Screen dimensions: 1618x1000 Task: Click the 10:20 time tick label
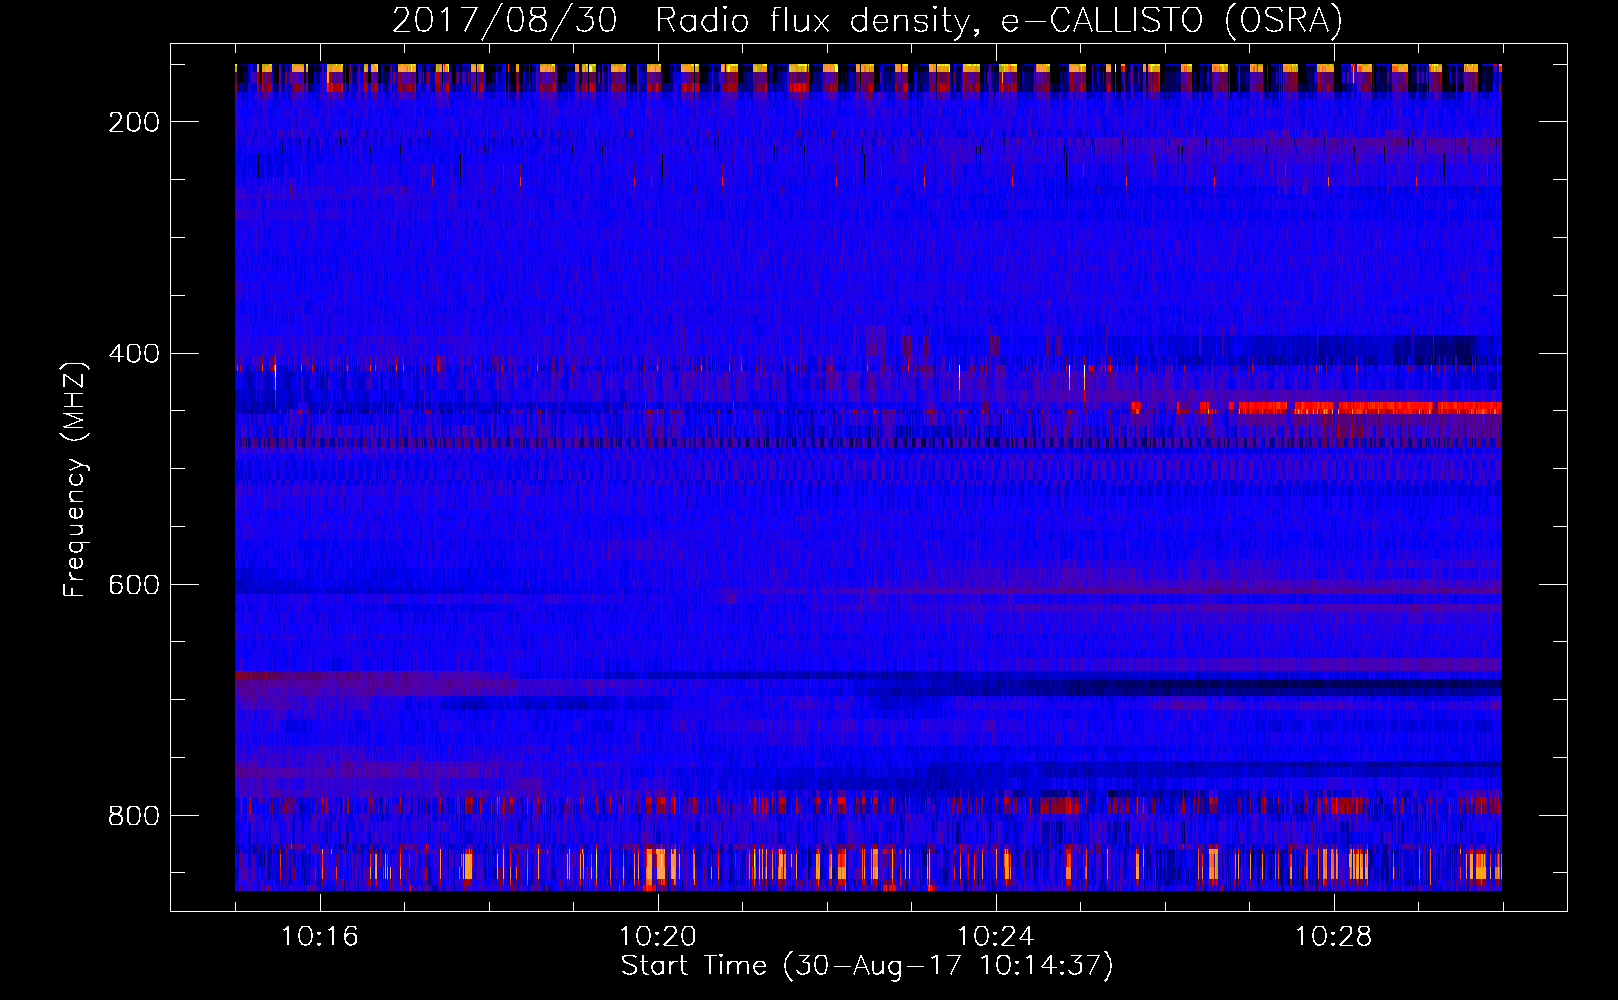[658, 937]
